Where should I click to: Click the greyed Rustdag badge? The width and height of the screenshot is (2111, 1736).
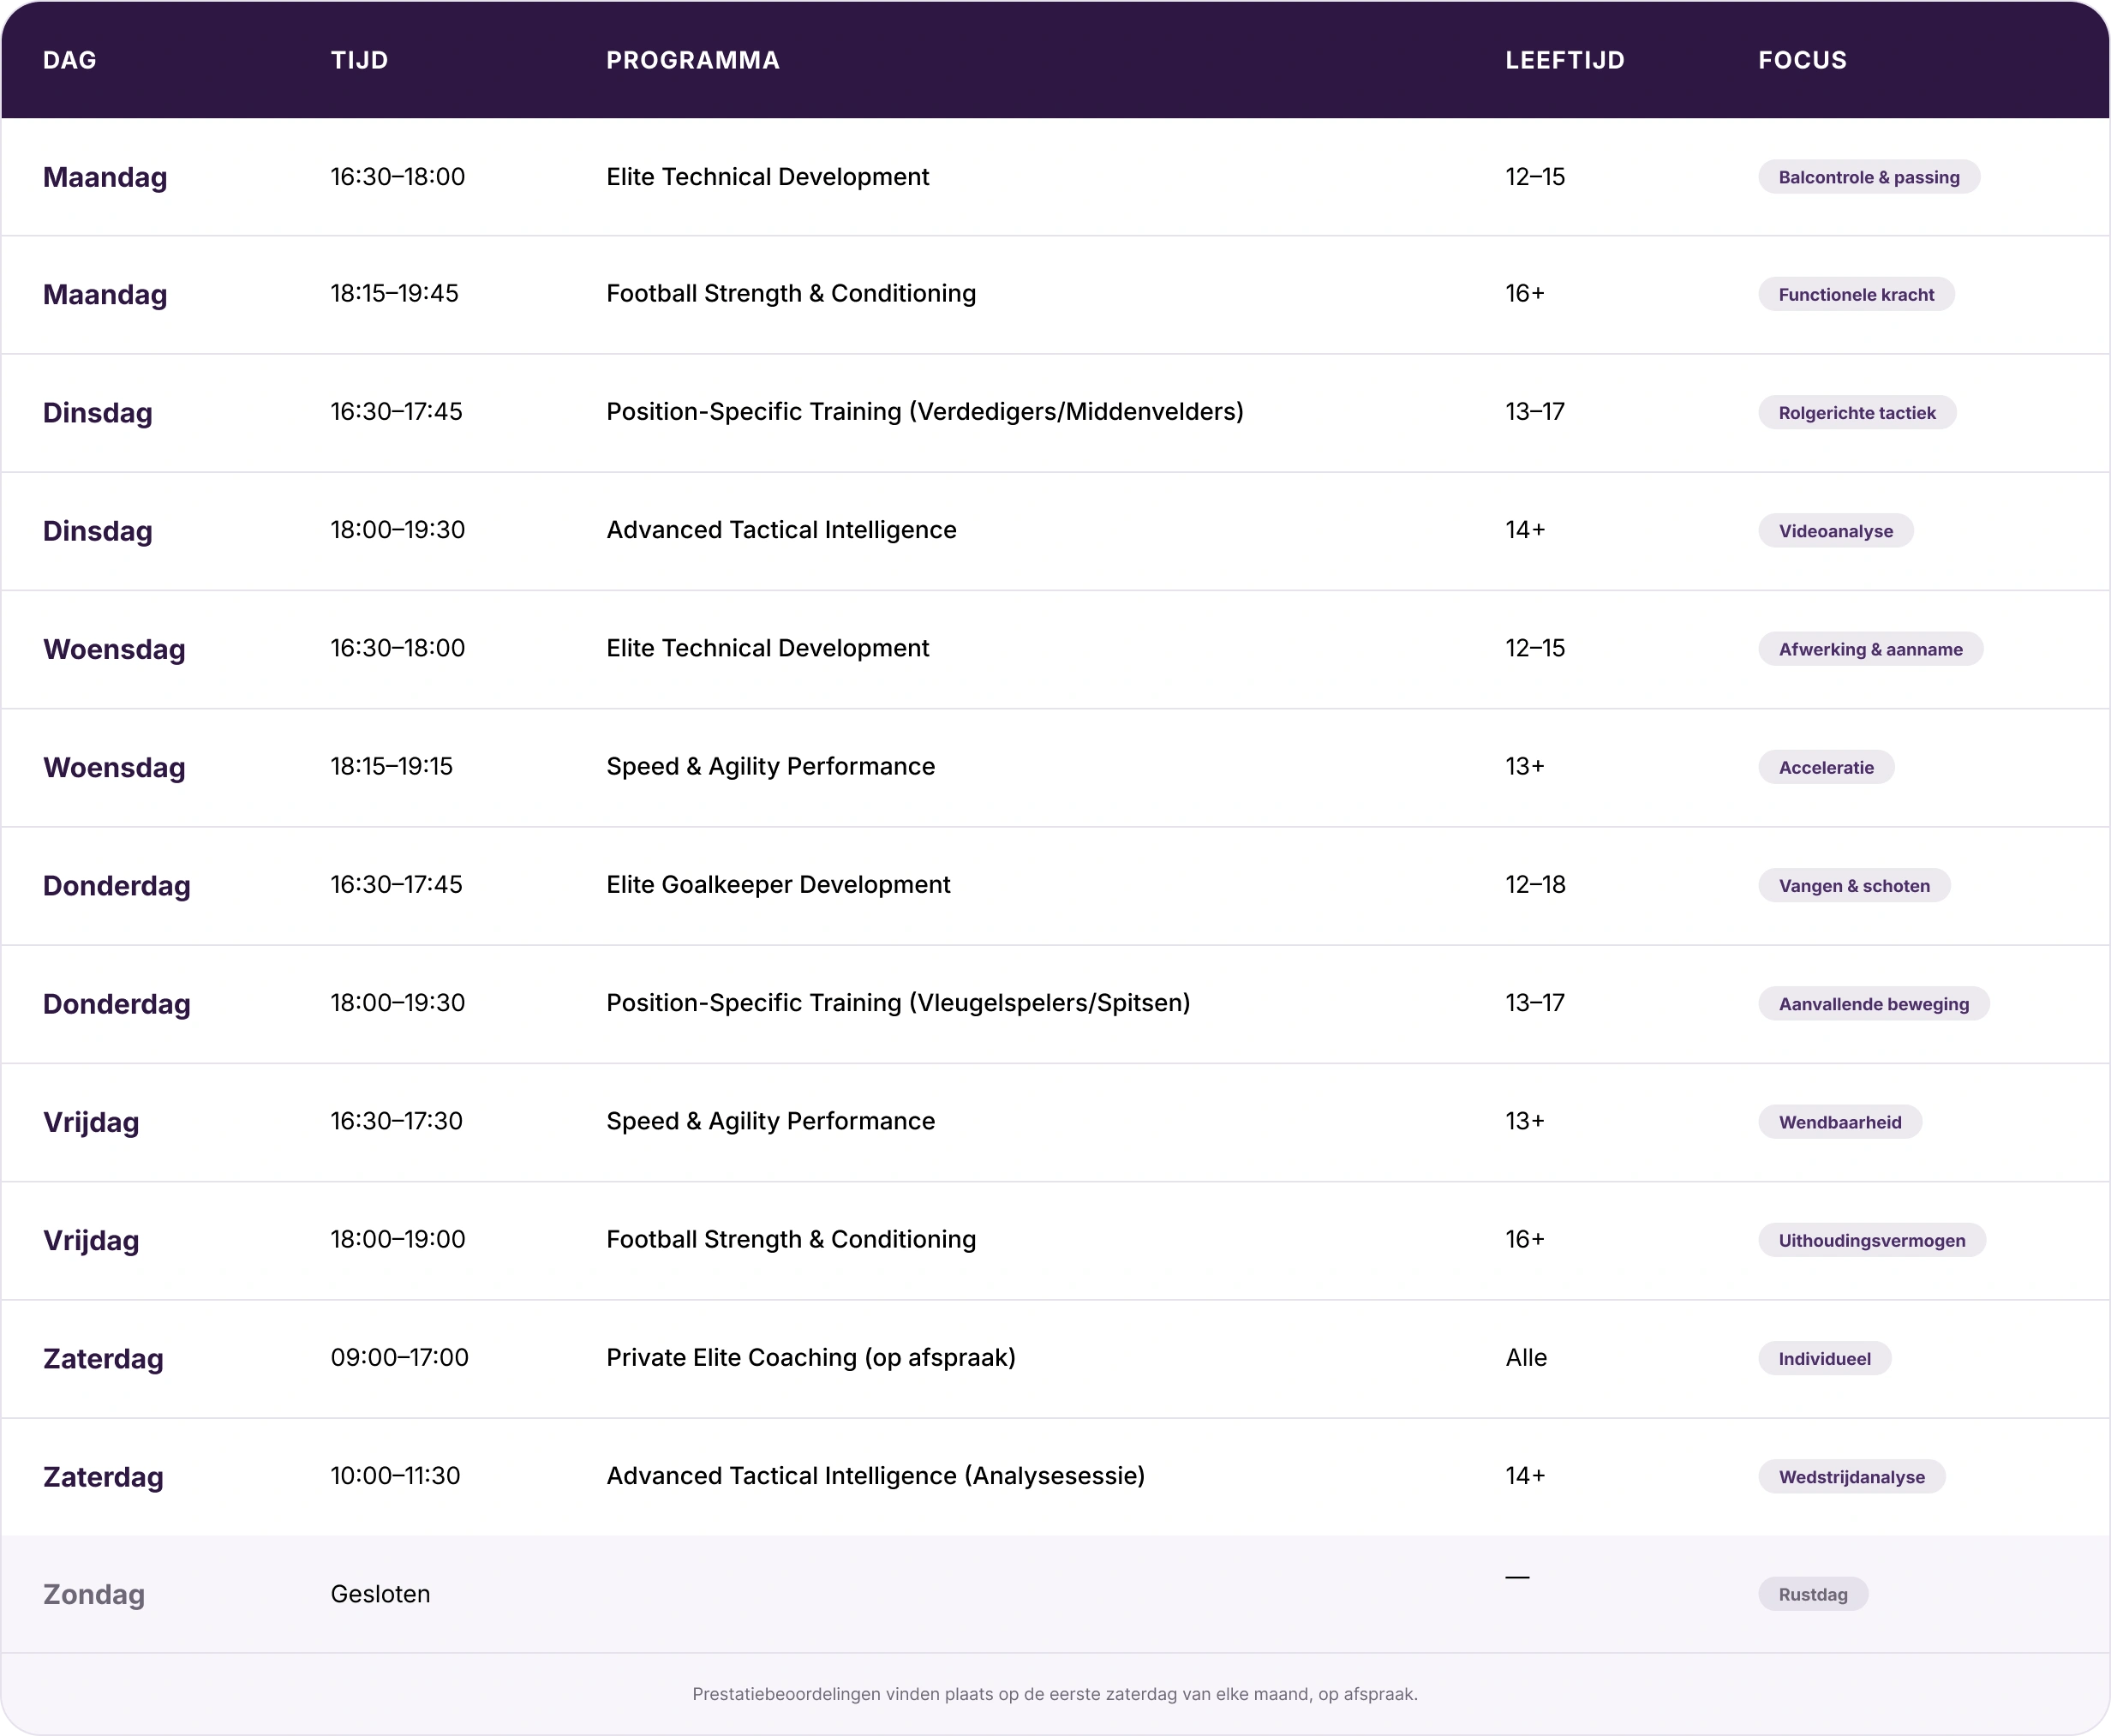[1813, 1594]
